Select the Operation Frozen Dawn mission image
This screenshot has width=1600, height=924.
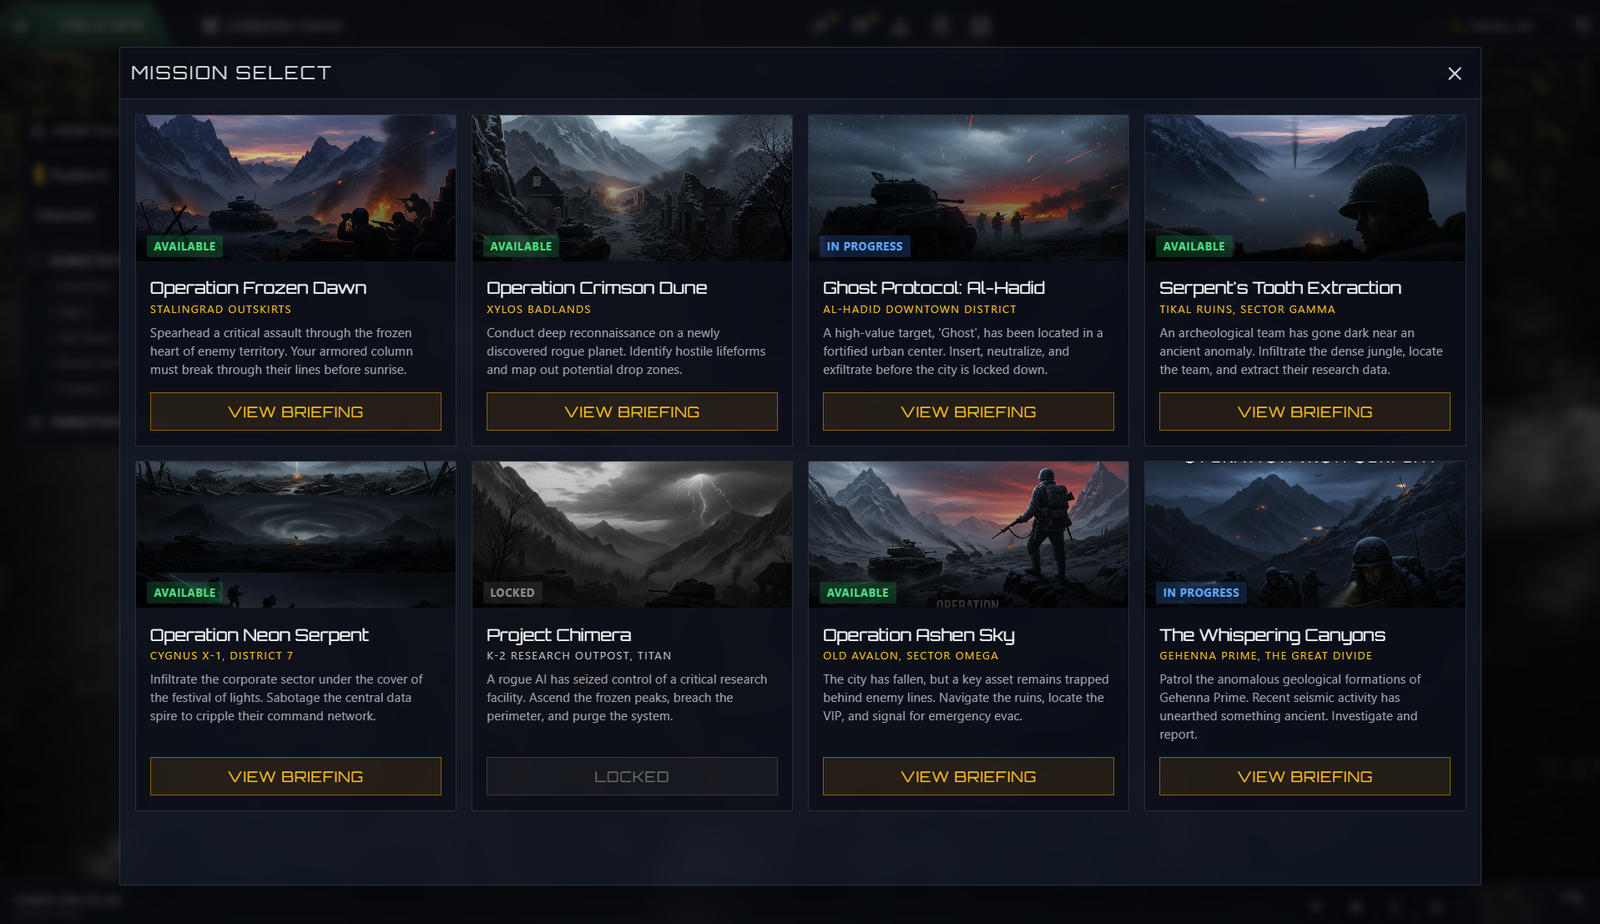pyautogui.click(x=295, y=180)
